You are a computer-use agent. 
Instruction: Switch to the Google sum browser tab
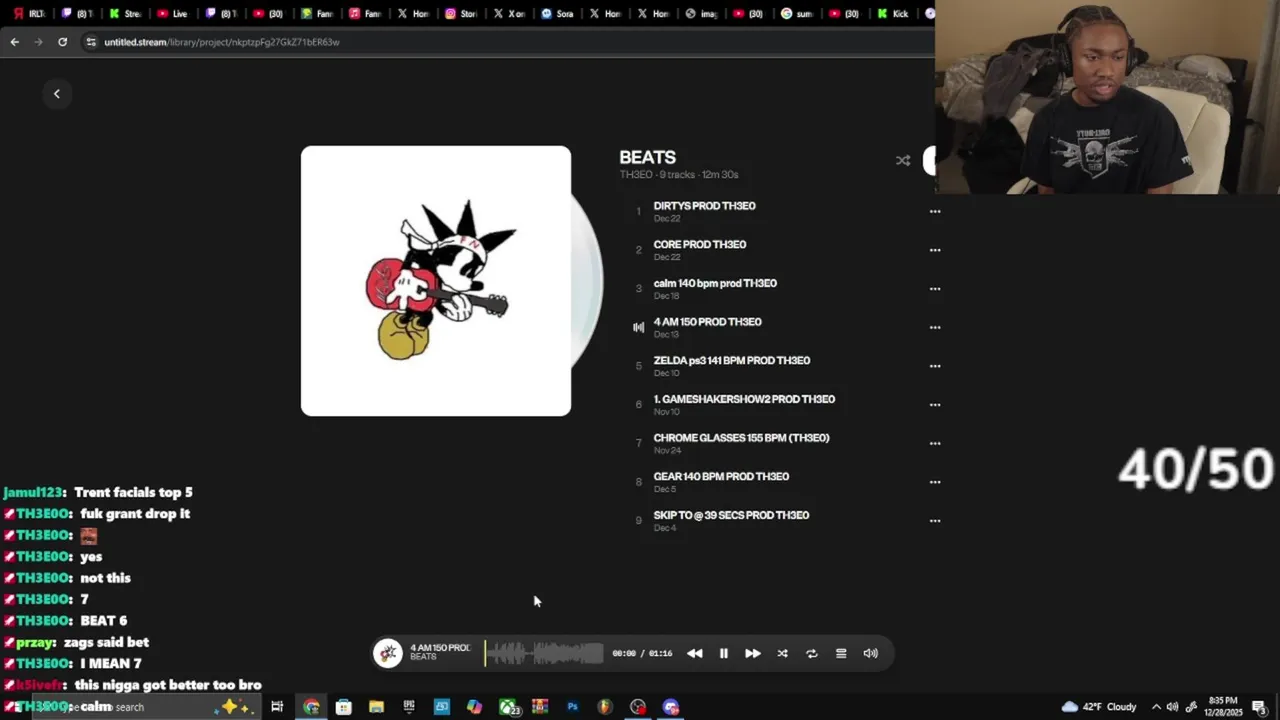point(798,14)
